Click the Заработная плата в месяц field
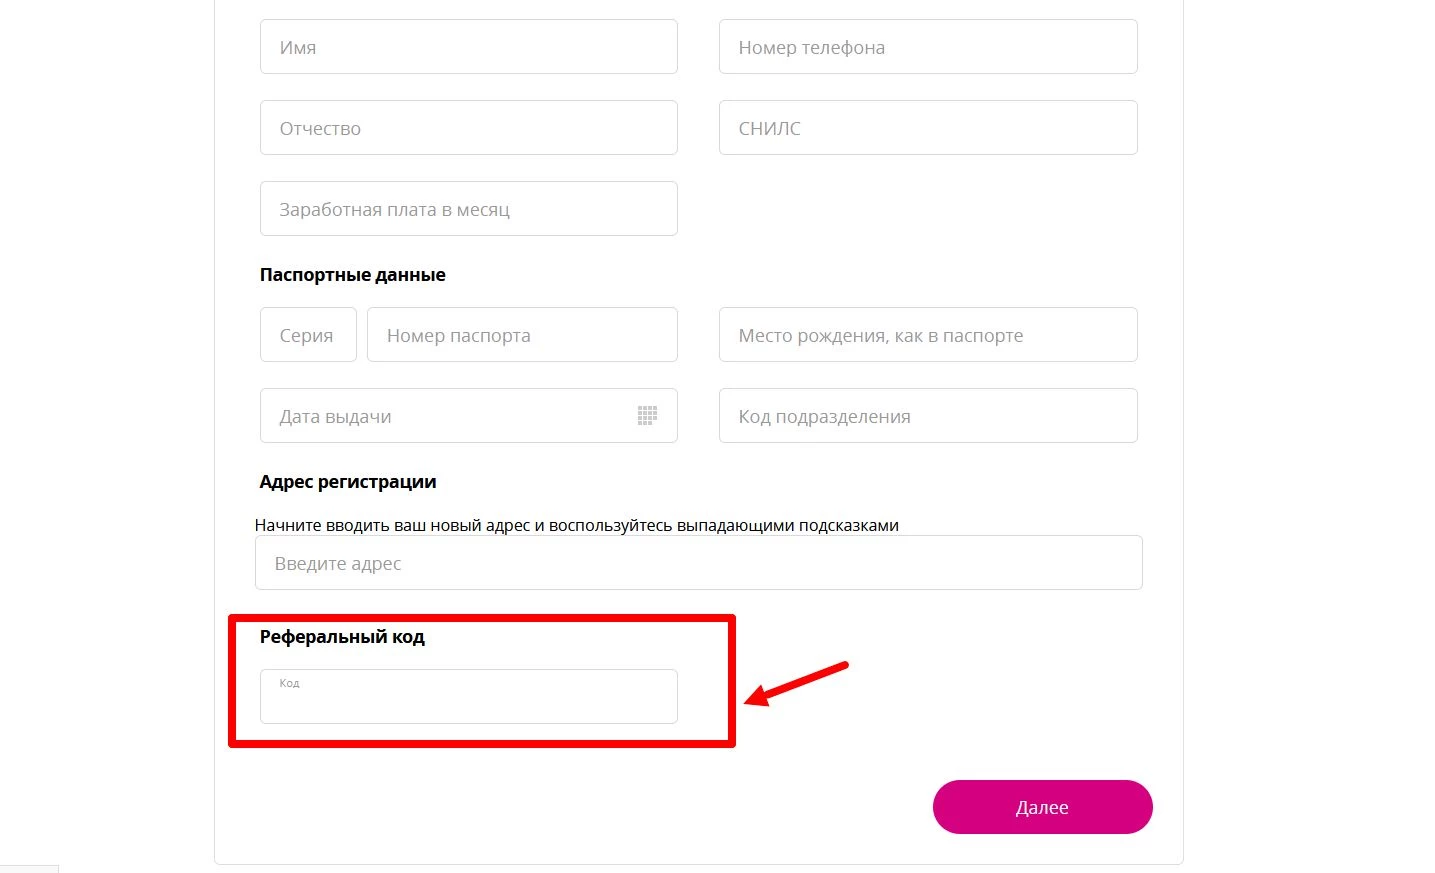 tap(468, 209)
